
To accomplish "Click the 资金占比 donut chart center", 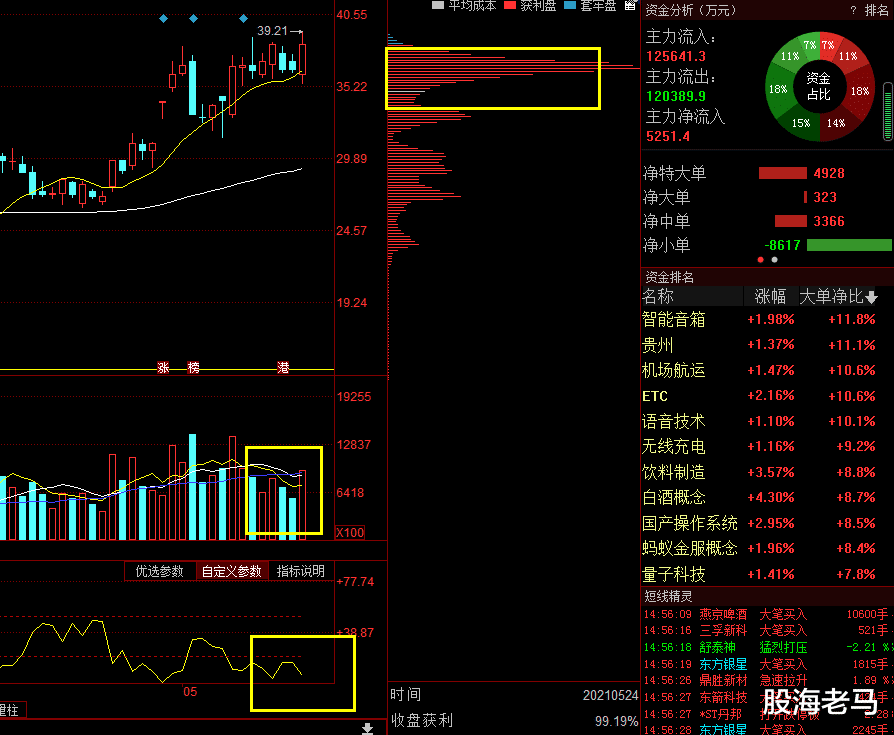I will click(819, 87).
